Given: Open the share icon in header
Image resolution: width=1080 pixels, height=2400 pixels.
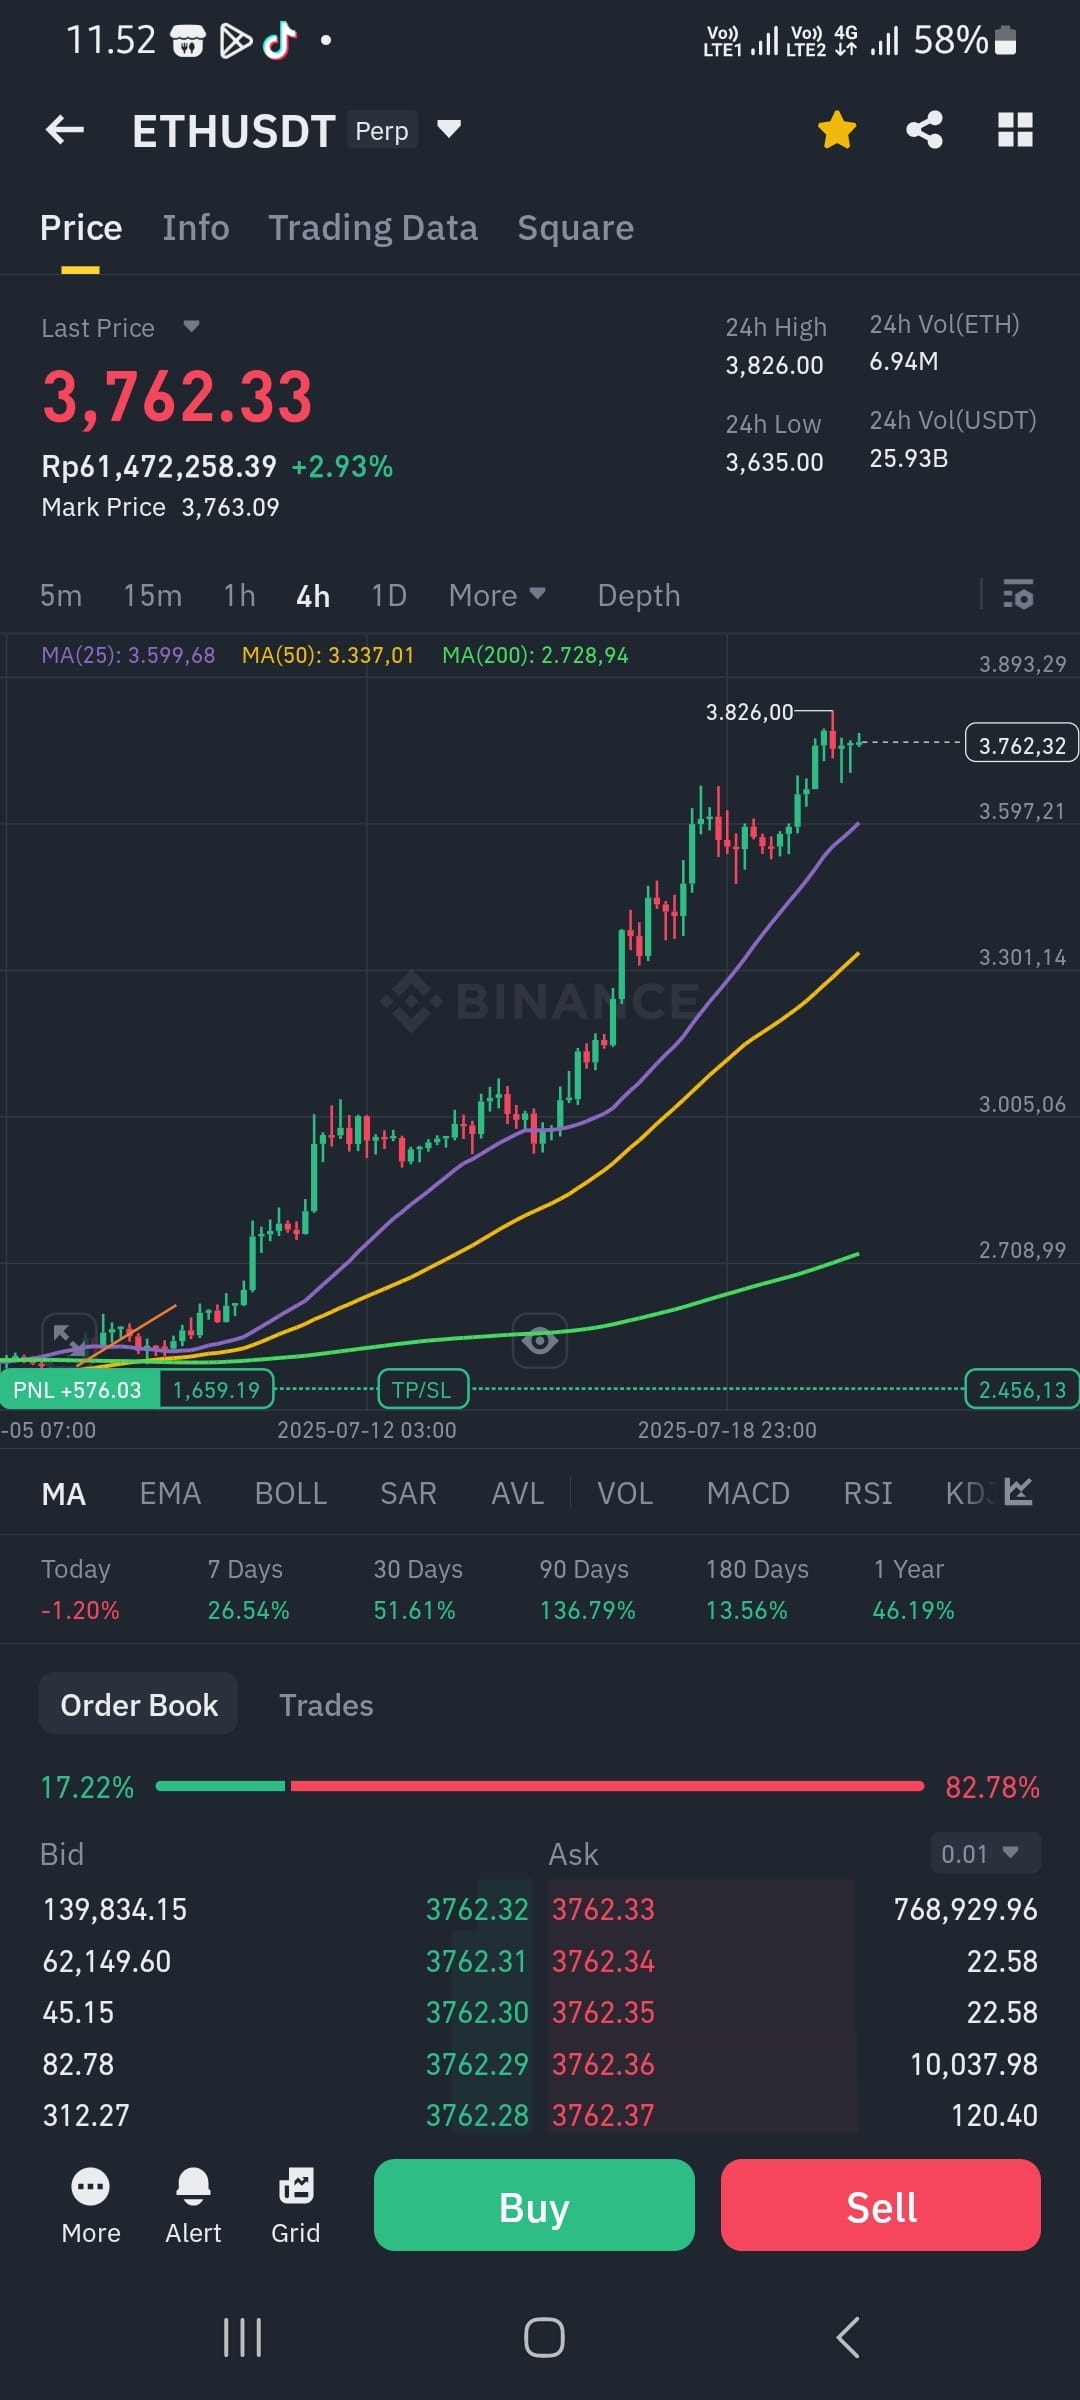Looking at the screenshot, I should click(925, 130).
